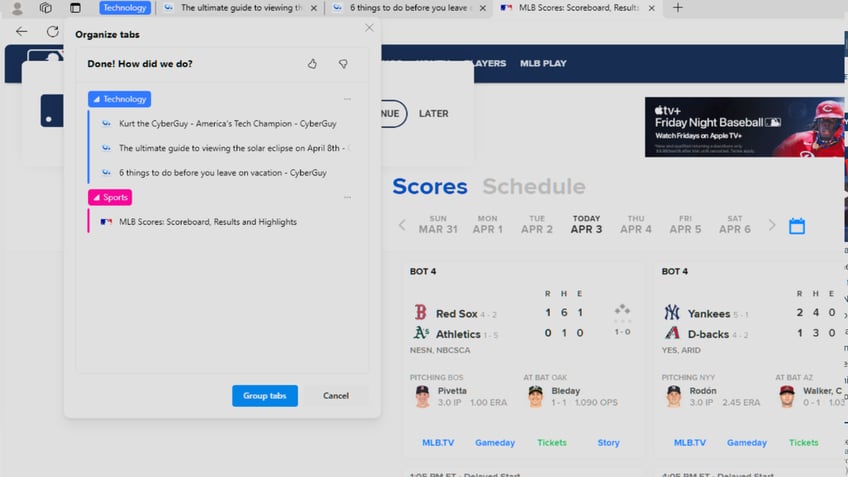Open more options for the Technology group
Screen dimensions: 848x477
[347, 99]
